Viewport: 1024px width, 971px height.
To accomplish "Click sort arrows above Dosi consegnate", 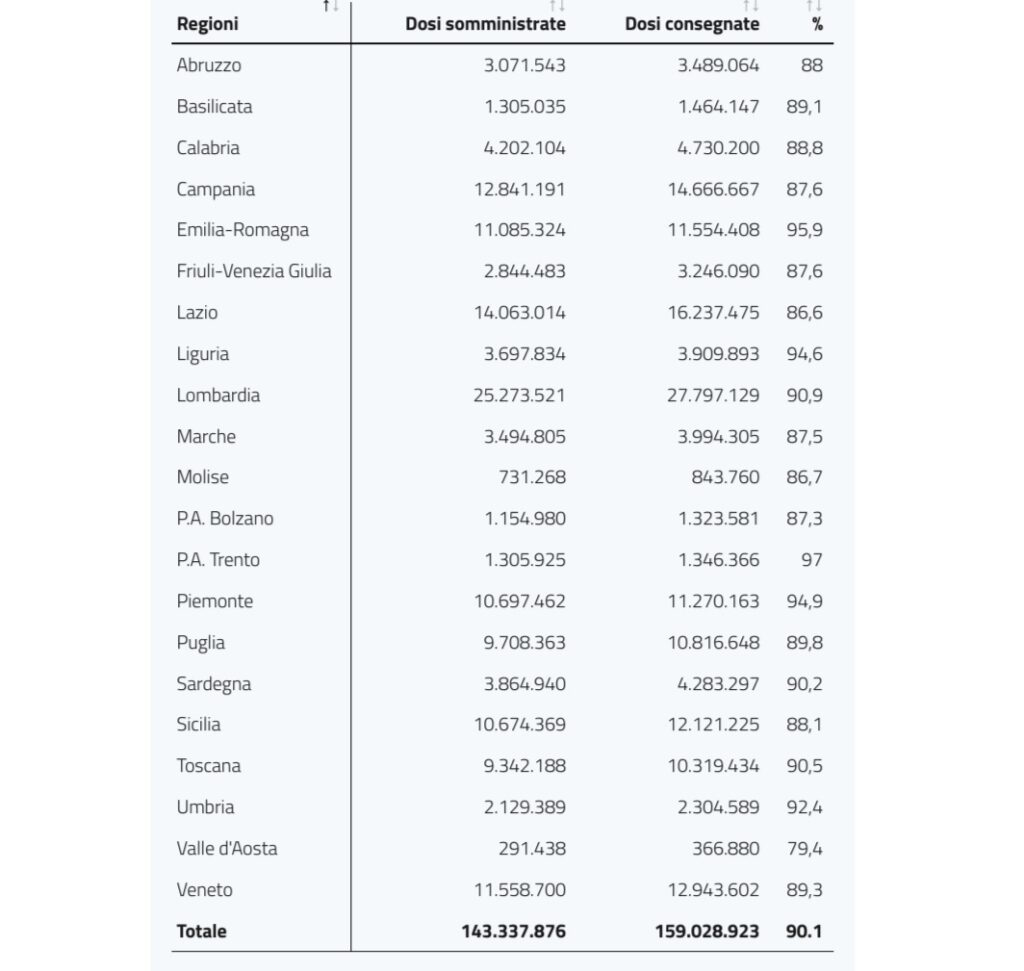I will pos(751,6).
